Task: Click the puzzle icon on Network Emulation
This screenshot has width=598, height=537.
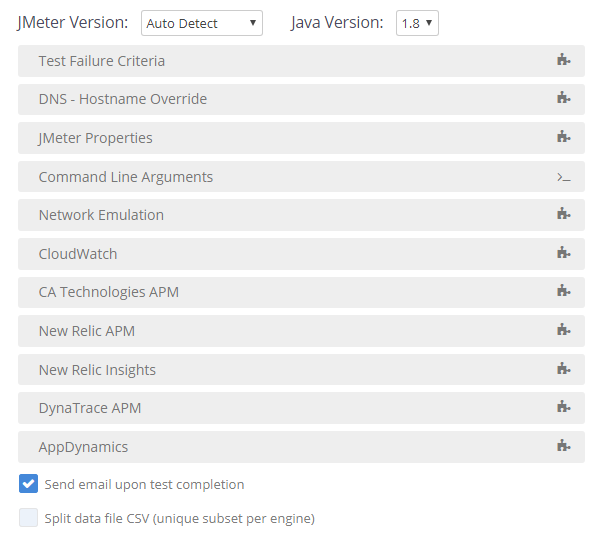Action: [563, 214]
